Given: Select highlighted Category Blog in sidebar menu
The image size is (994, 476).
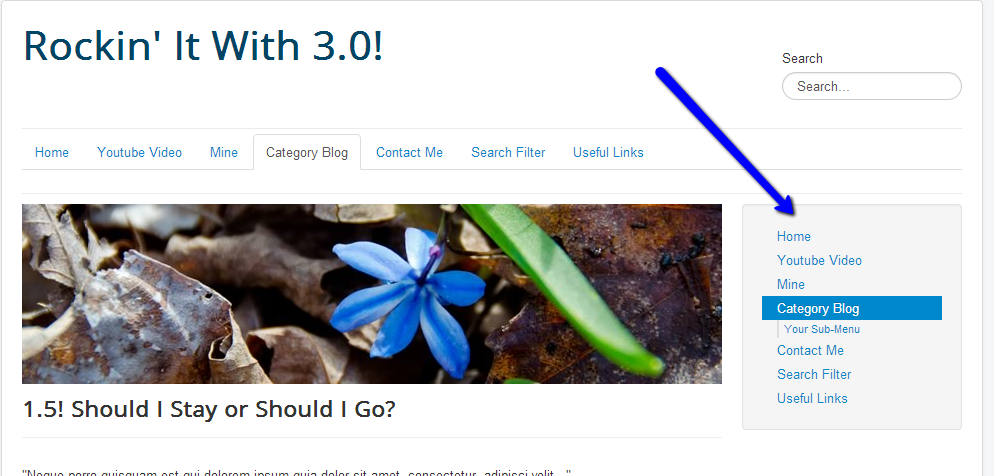Looking at the screenshot, I should point(851,309).
